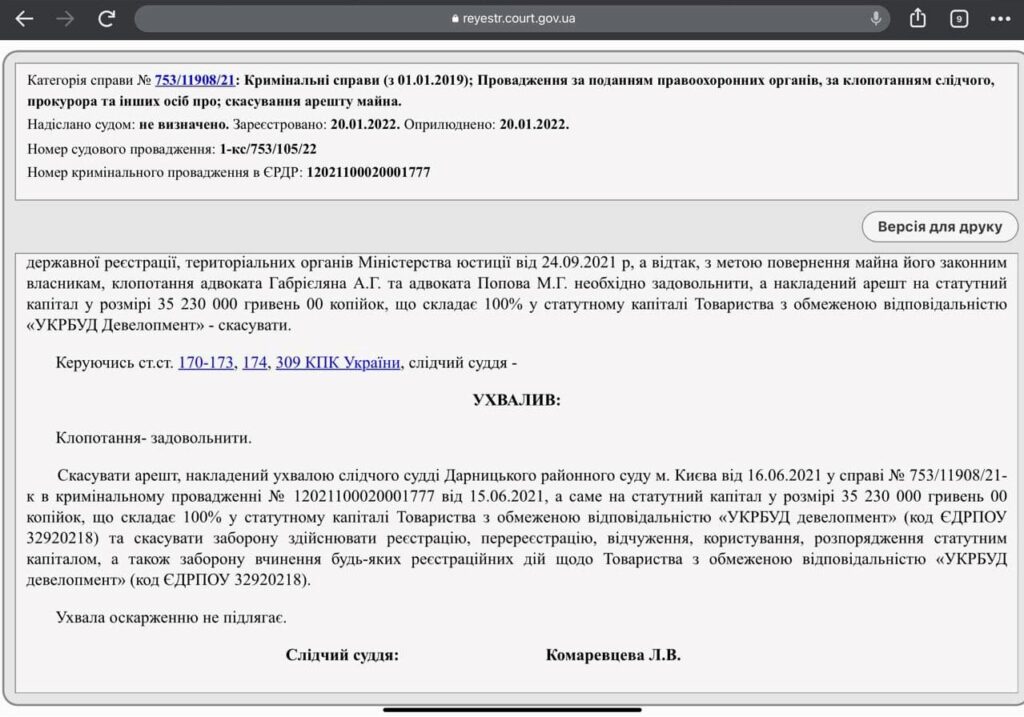The height and width of the screenshot is (717, 1024).
Task: Click the text Клопотання- задовольнити.
Action: point(153,438)
